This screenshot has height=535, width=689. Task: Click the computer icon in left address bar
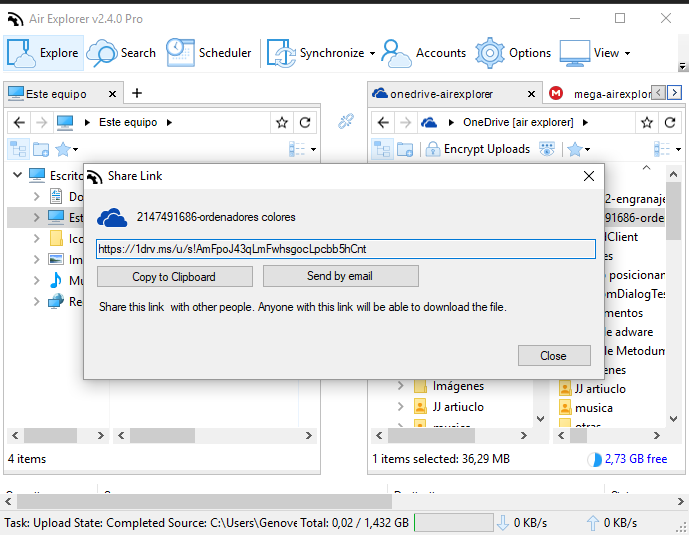[65, 122]
